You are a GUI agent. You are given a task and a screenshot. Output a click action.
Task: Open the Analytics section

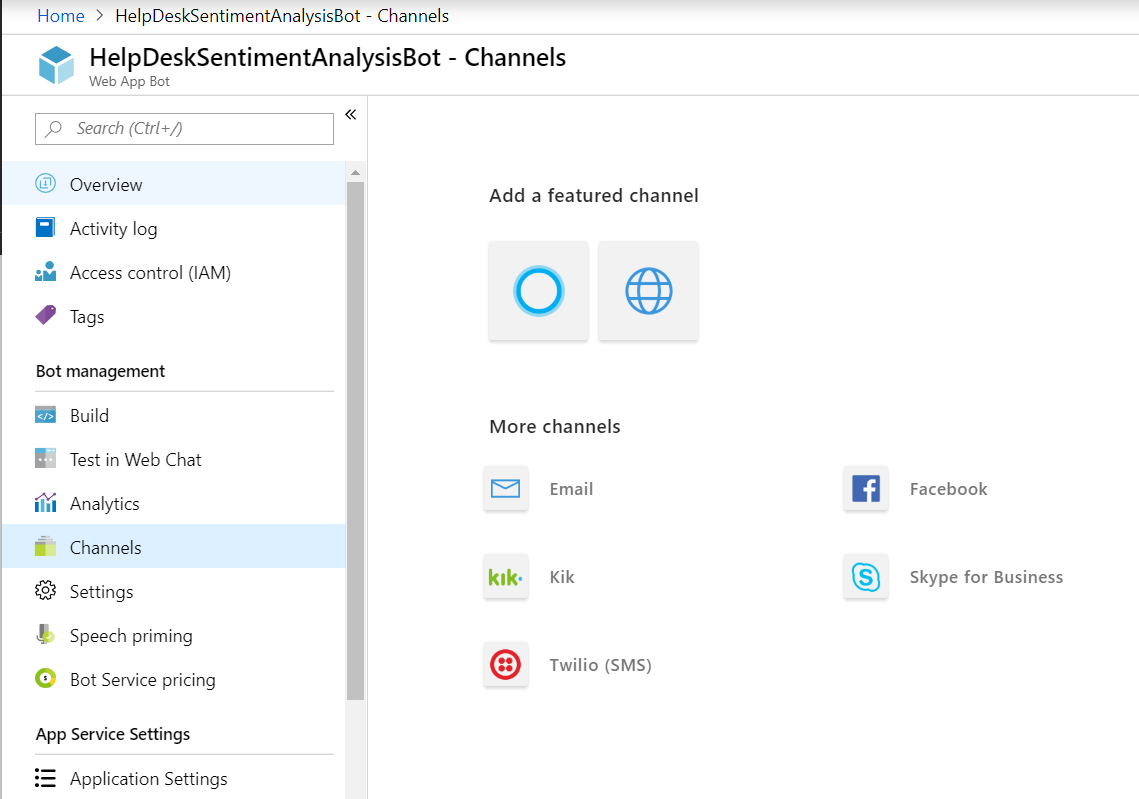coord(104,504)
